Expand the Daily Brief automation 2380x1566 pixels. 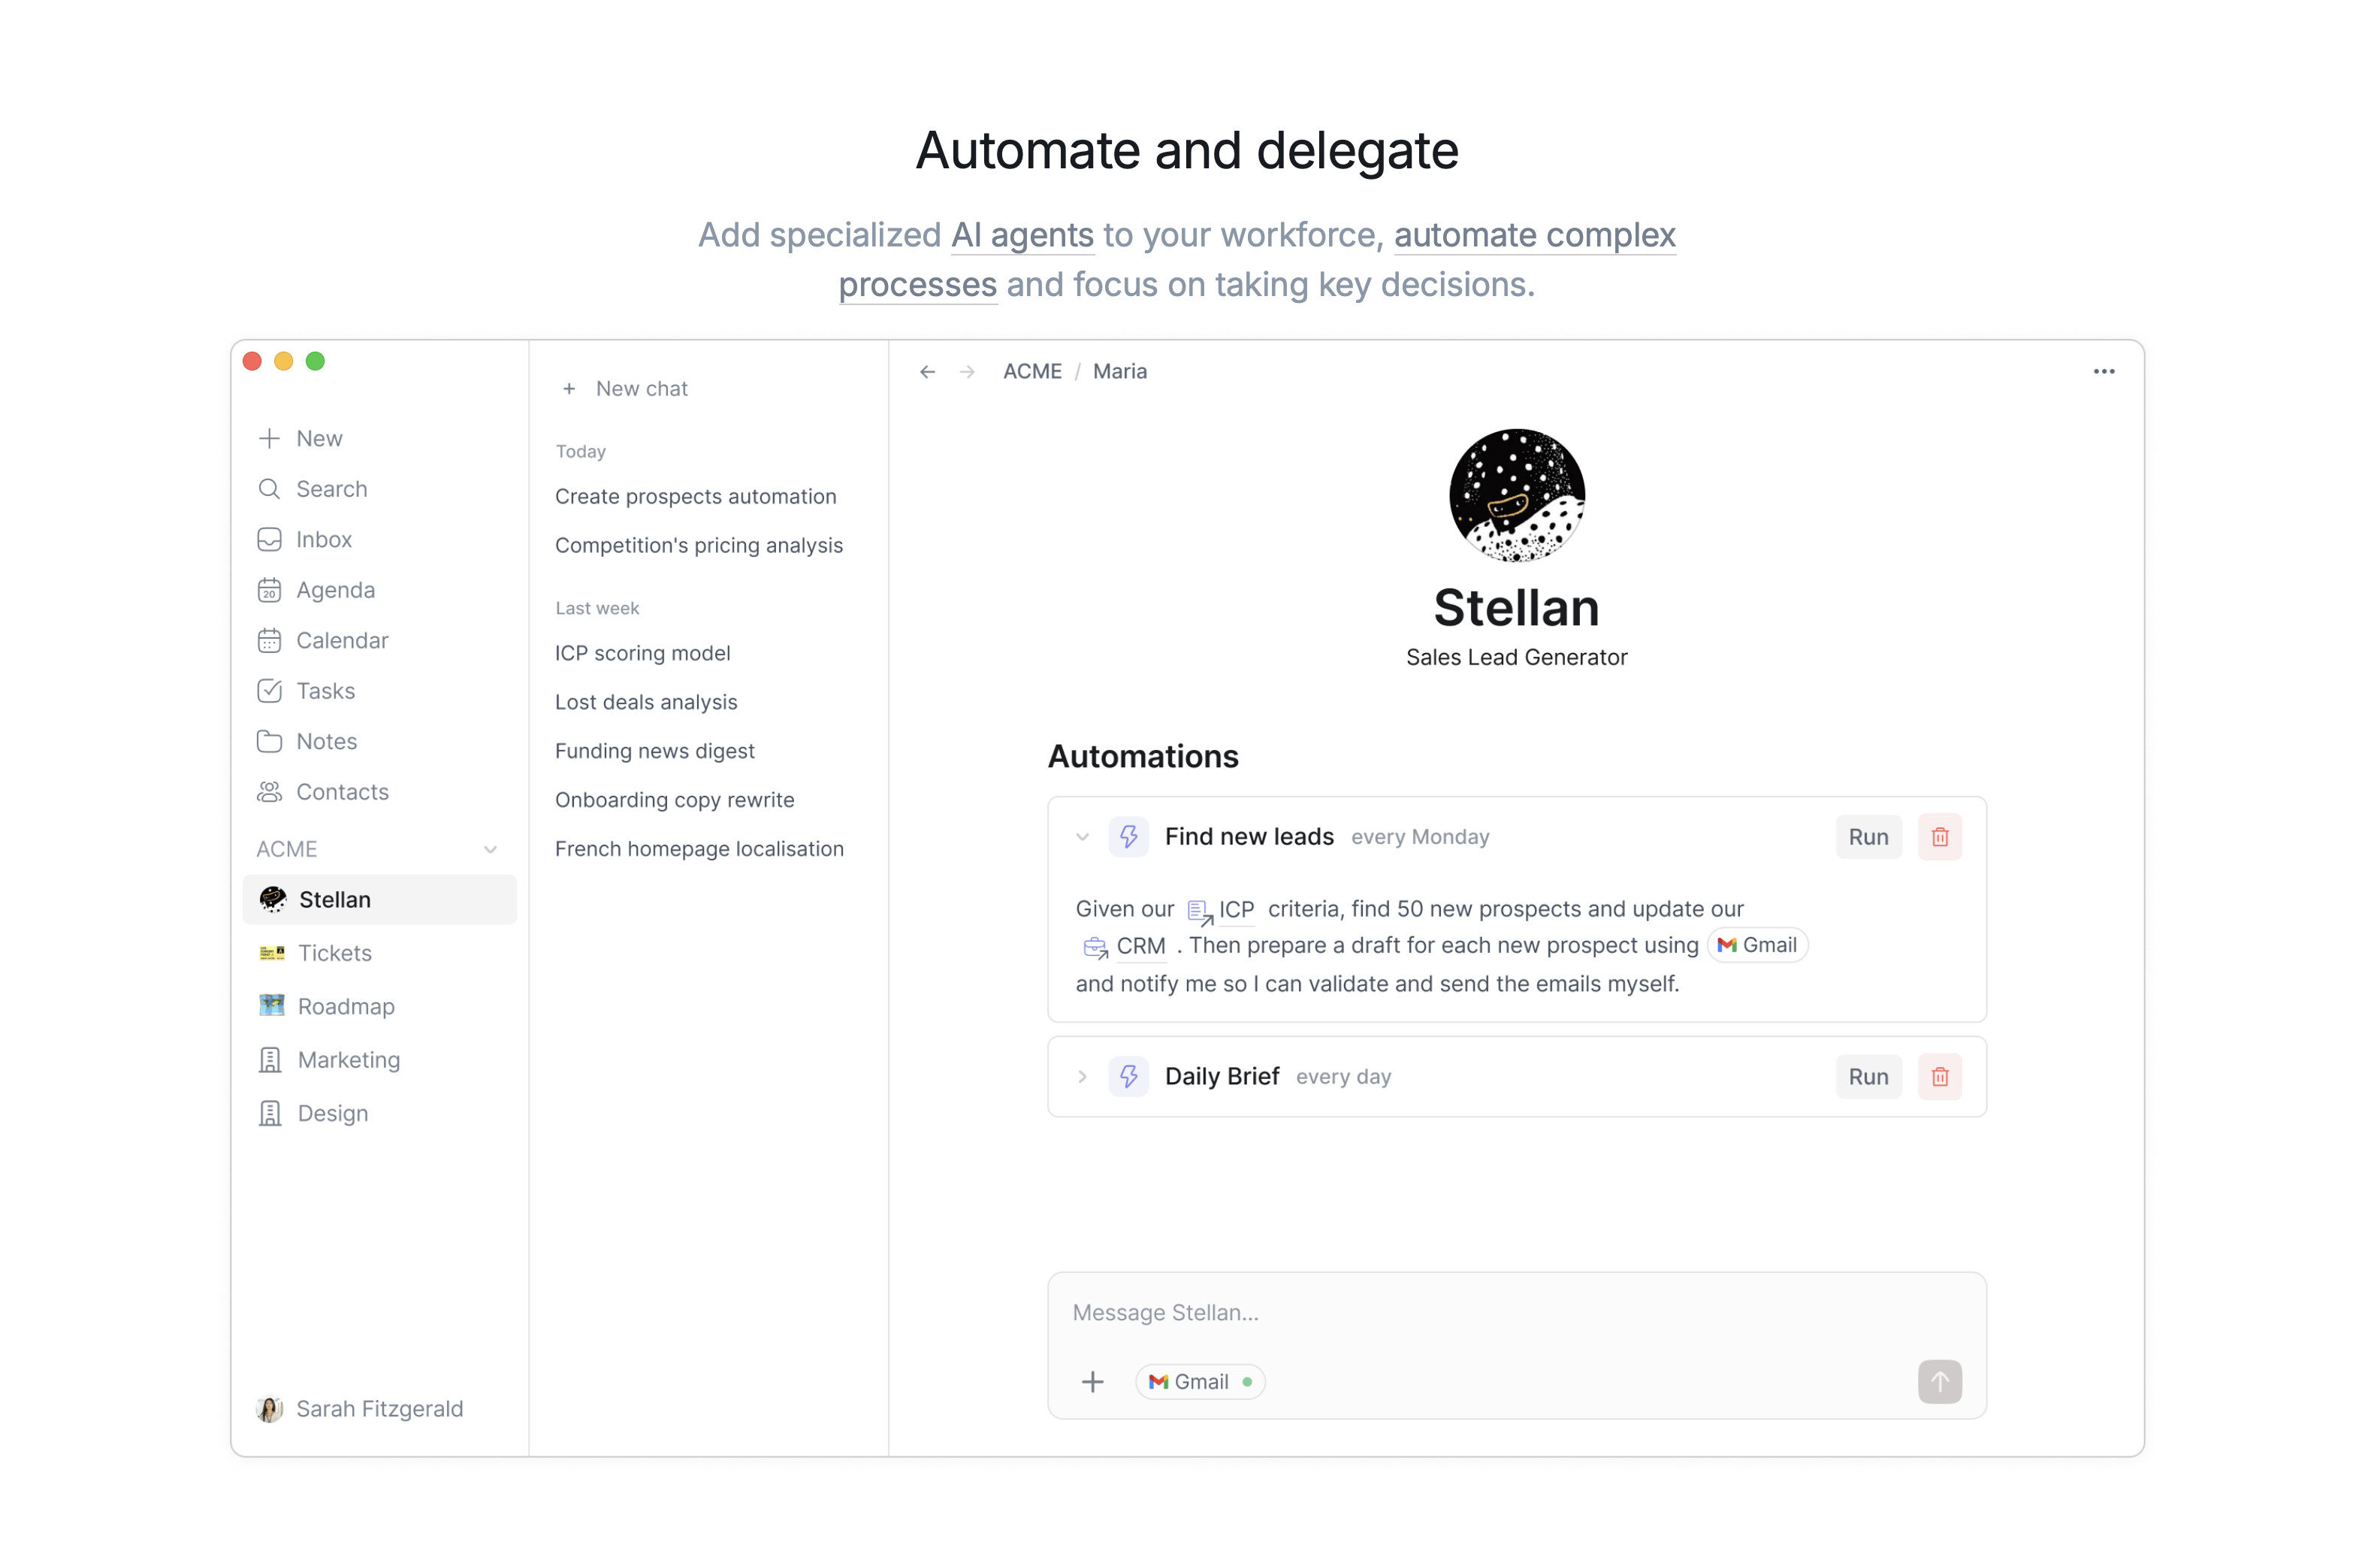tap(1082, 1077)
